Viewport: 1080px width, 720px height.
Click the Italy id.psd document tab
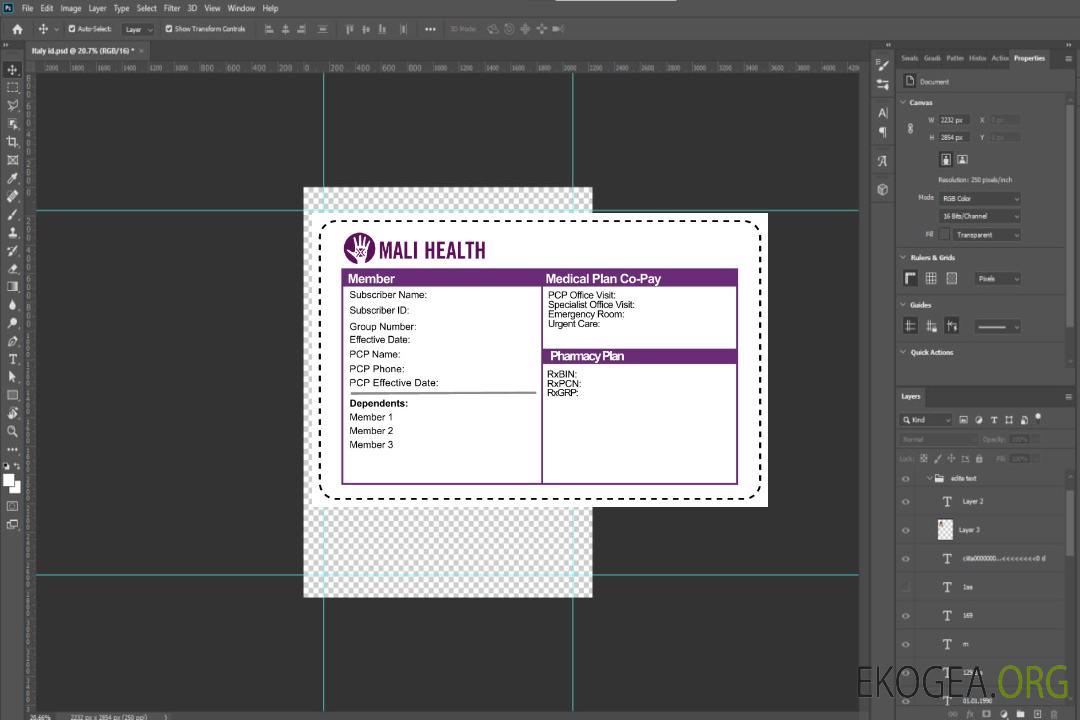[82, 50]
